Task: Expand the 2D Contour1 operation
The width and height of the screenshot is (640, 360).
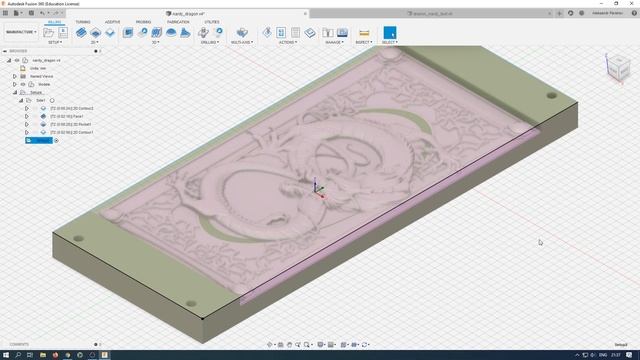Action: pyautogui.click(x=27, y=132)
